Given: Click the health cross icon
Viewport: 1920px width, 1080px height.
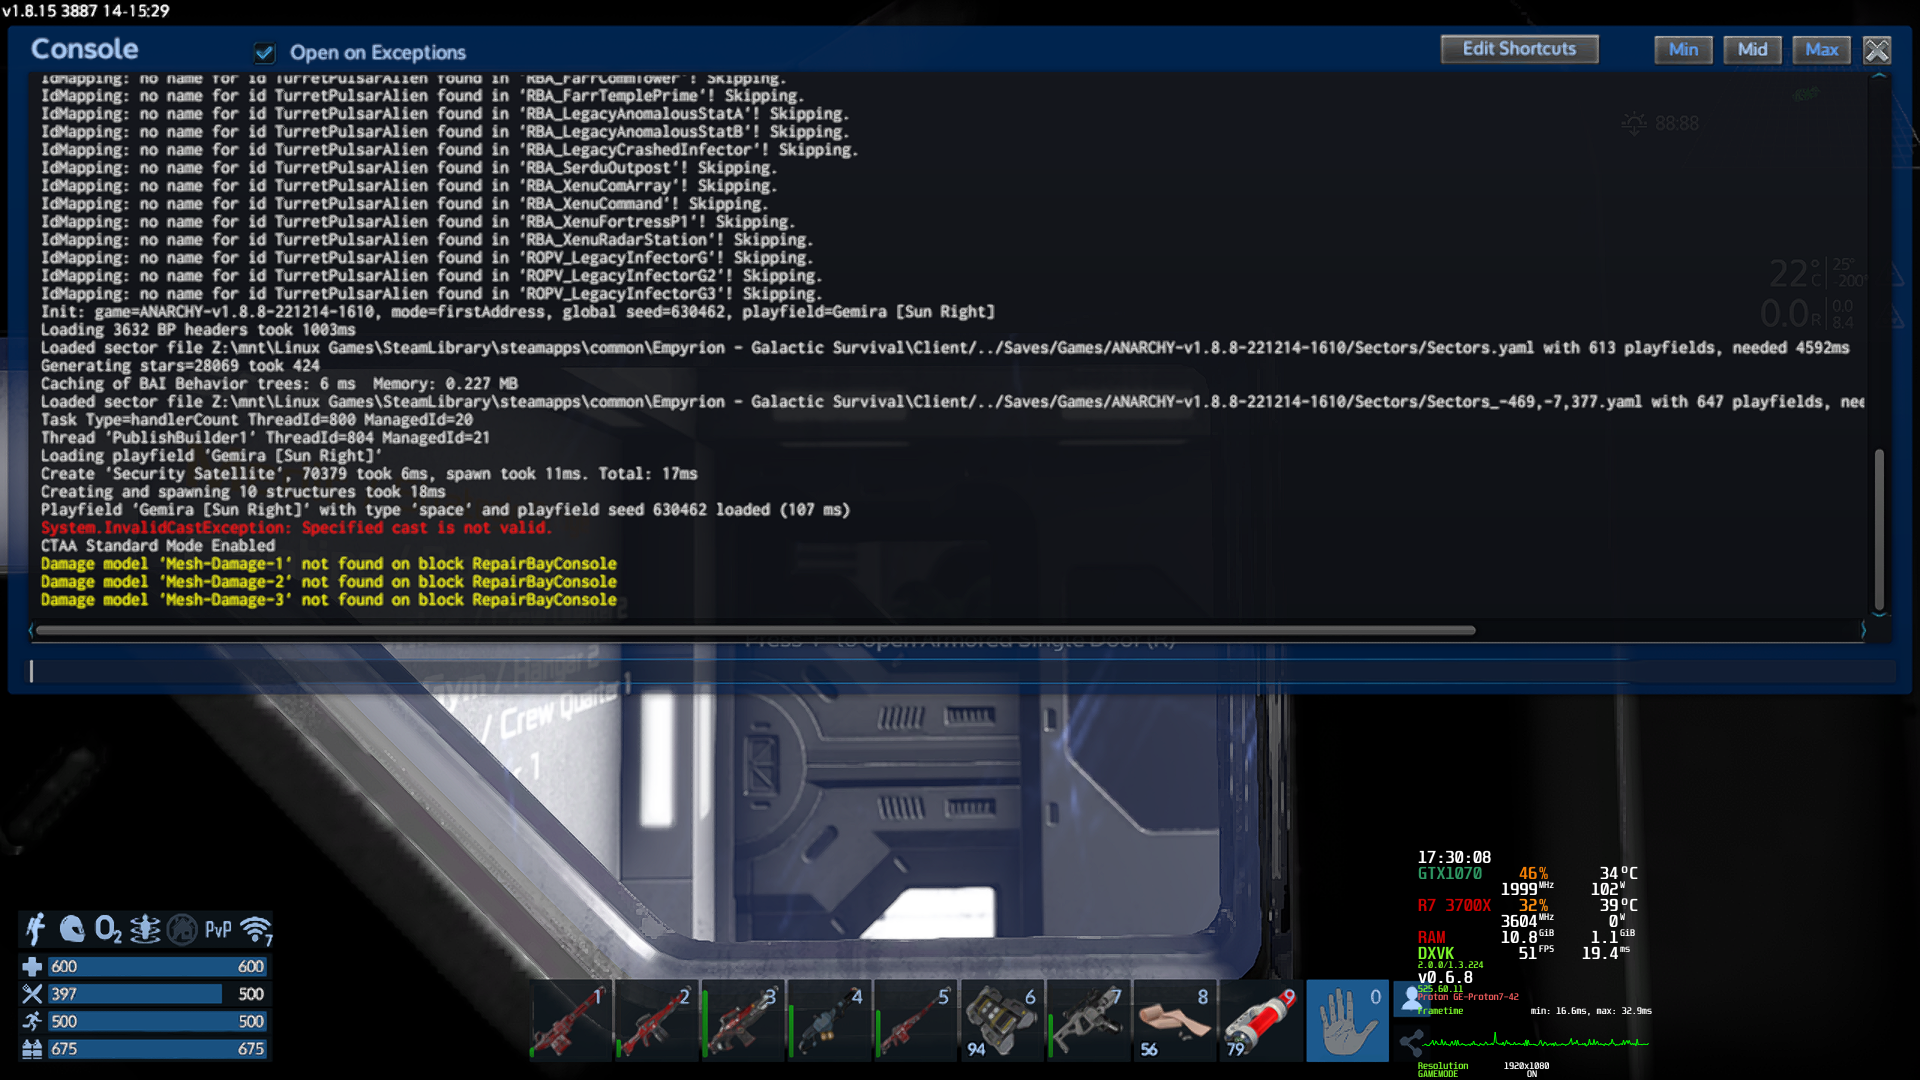Looking at the screenshot, I should (32, 967).
